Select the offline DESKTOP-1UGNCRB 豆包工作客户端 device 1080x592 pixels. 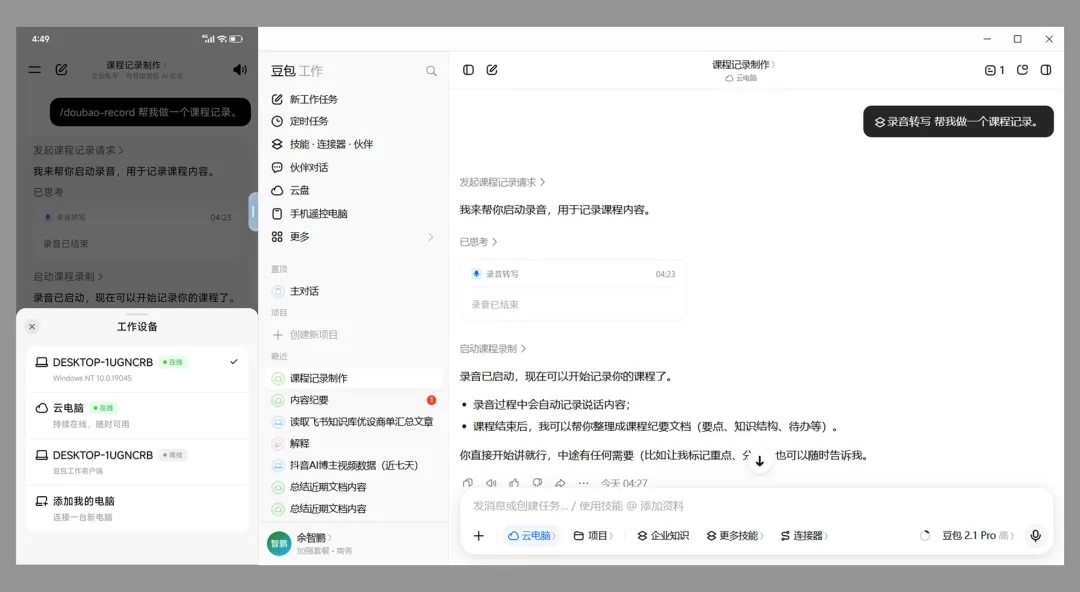(137, 462)
